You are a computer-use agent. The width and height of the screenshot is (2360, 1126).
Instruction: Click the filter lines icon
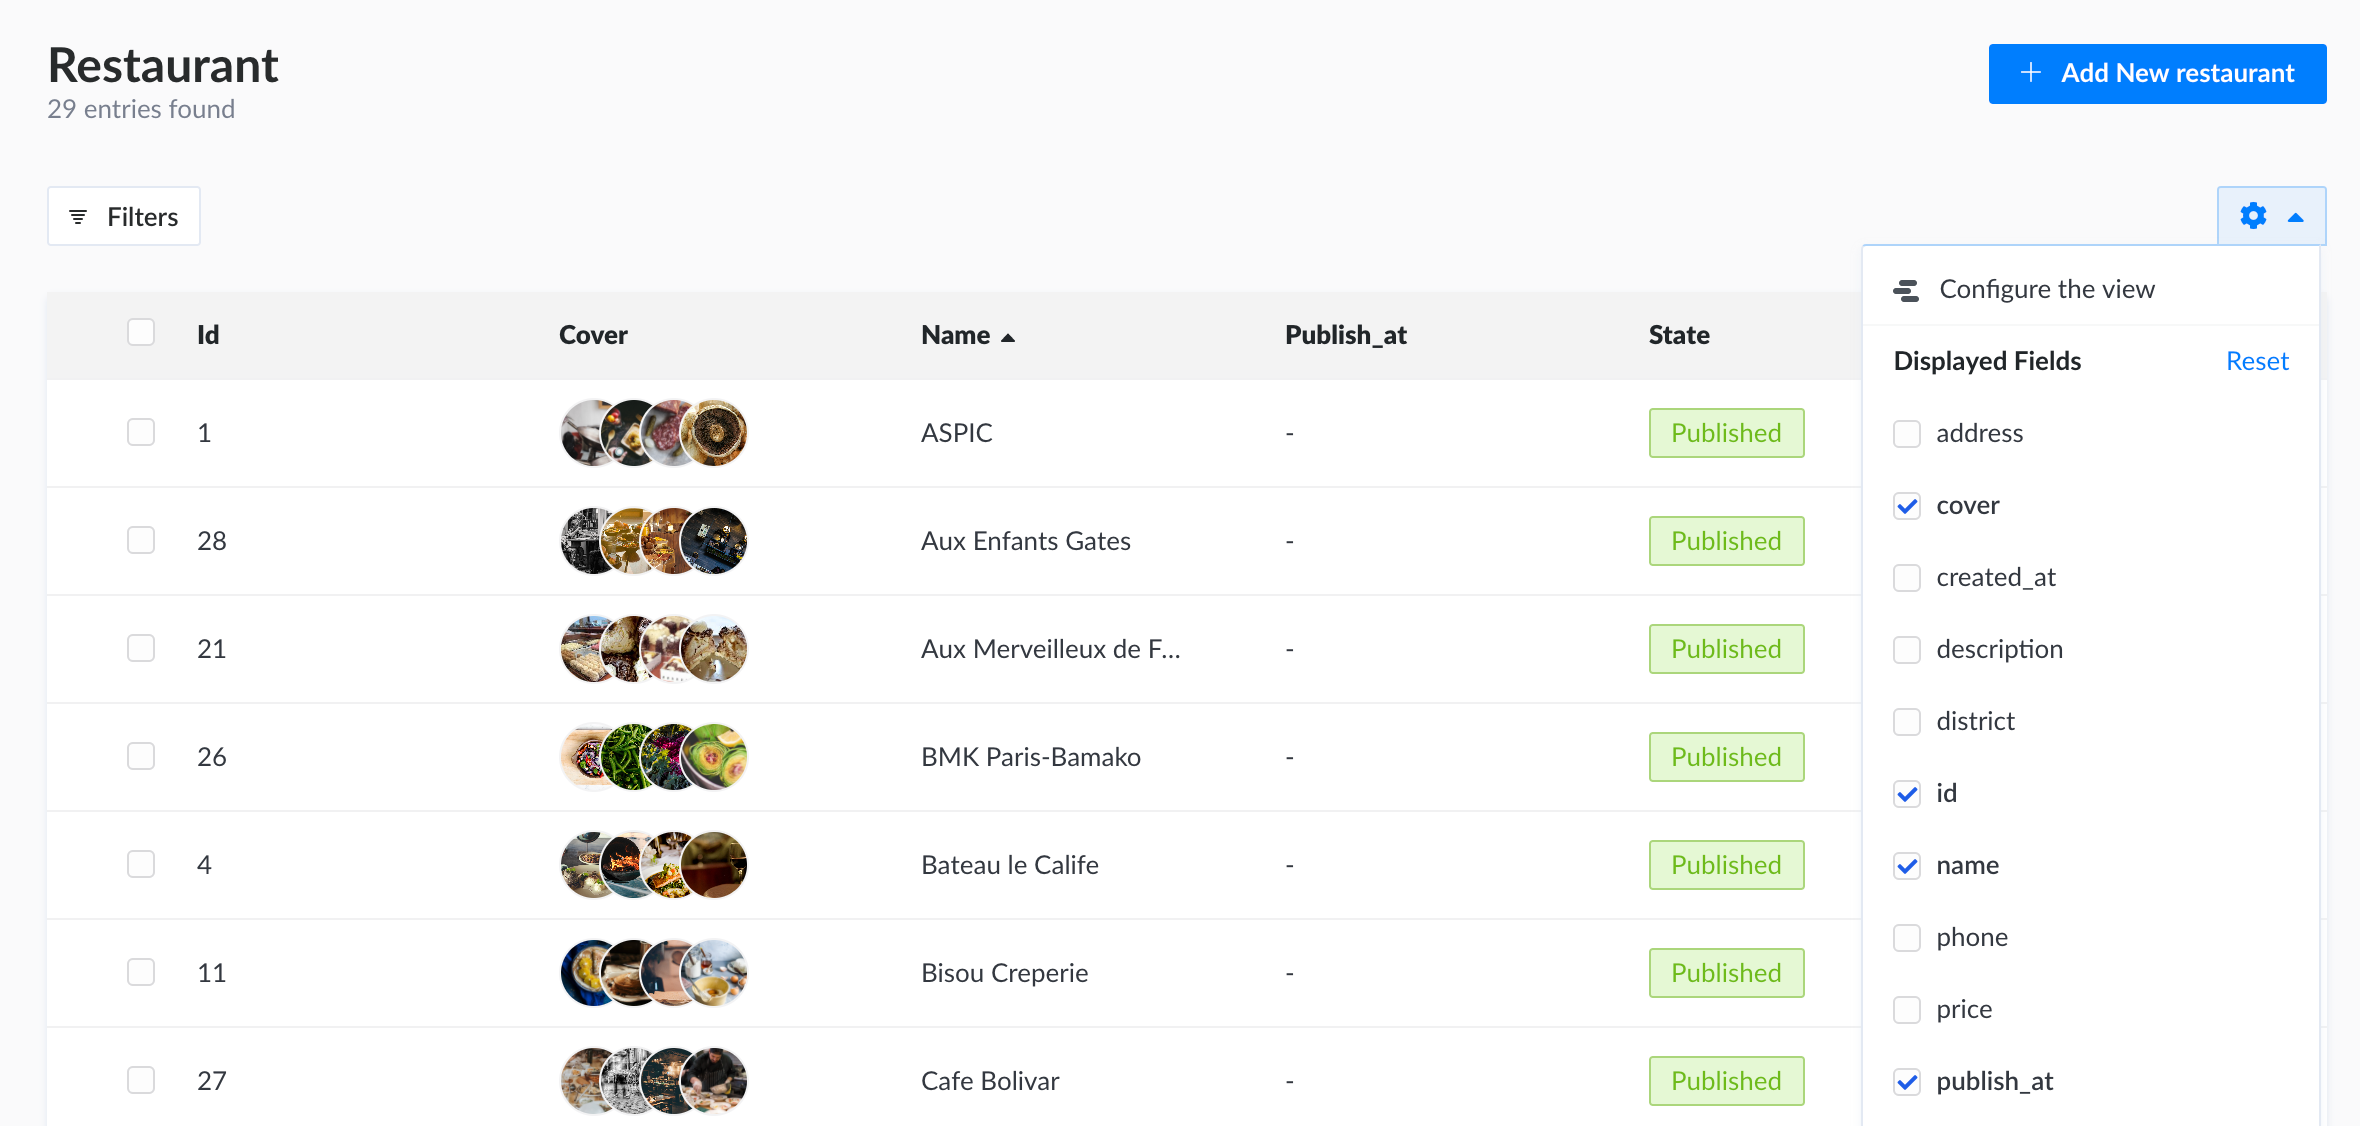pos(78,217)
